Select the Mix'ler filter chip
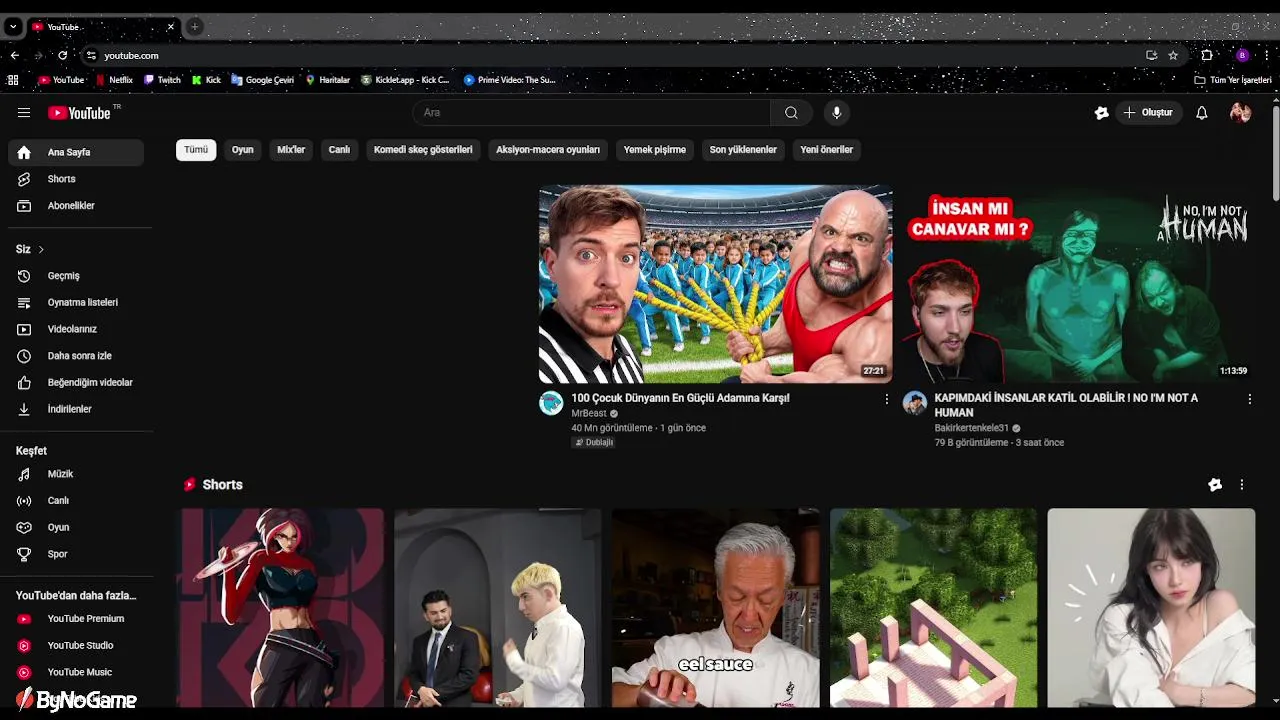 pyautogui.click(x=291, y=150)
